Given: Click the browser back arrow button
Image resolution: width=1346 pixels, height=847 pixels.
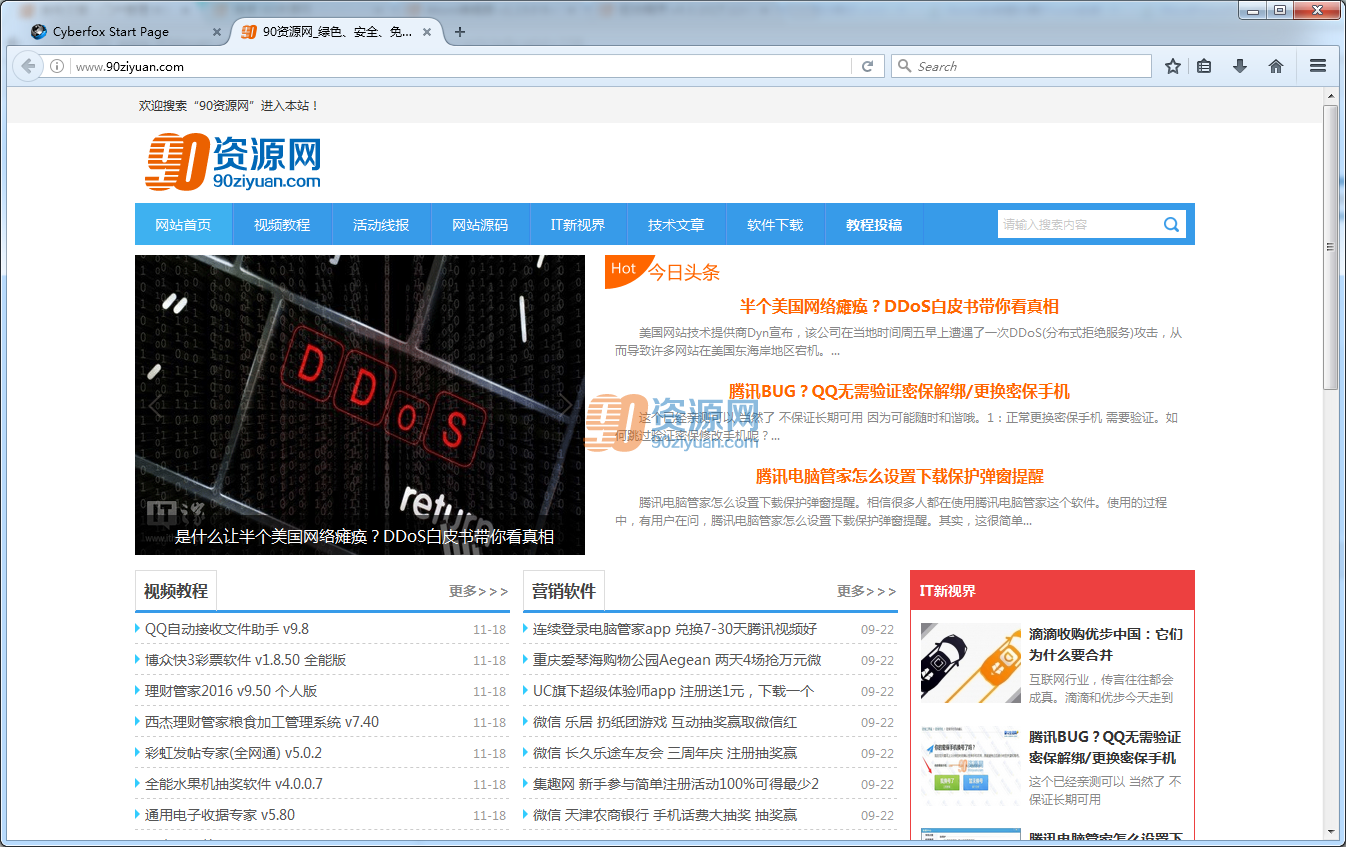Looking at the screenshot, I should (28, 66).
